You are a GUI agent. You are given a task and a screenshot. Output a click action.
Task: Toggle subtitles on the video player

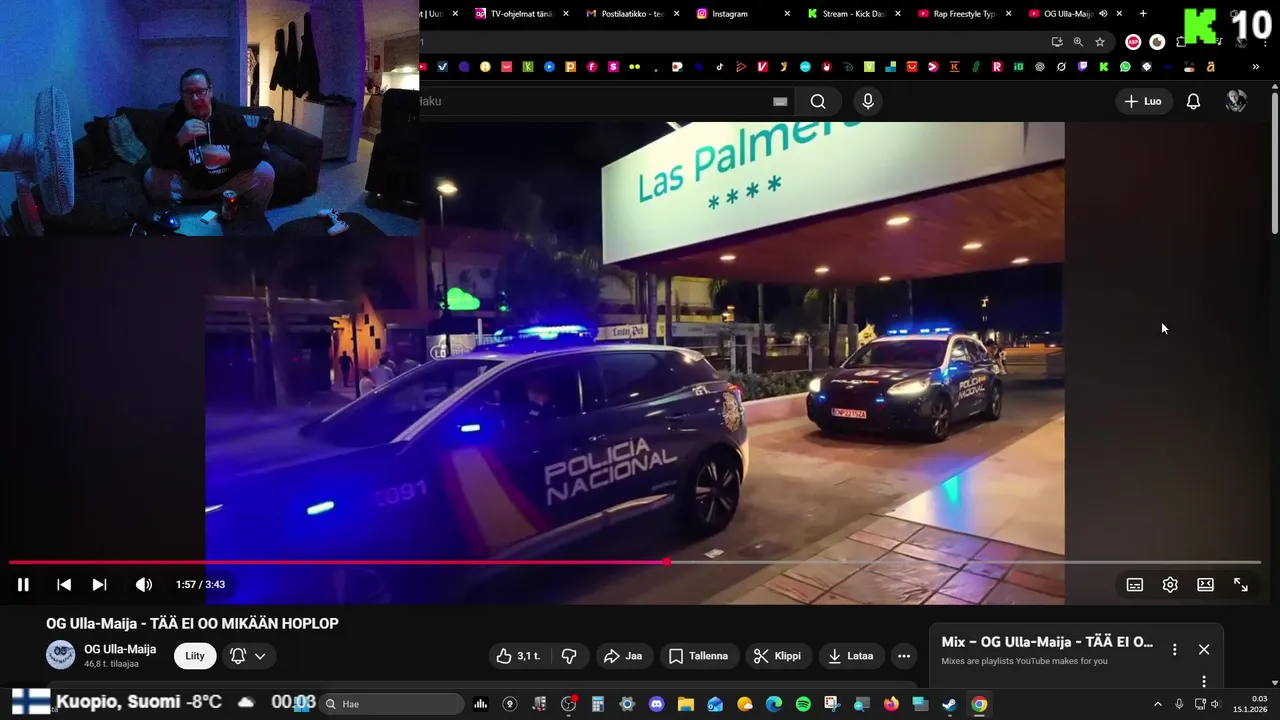click(x=1135, y=585)
